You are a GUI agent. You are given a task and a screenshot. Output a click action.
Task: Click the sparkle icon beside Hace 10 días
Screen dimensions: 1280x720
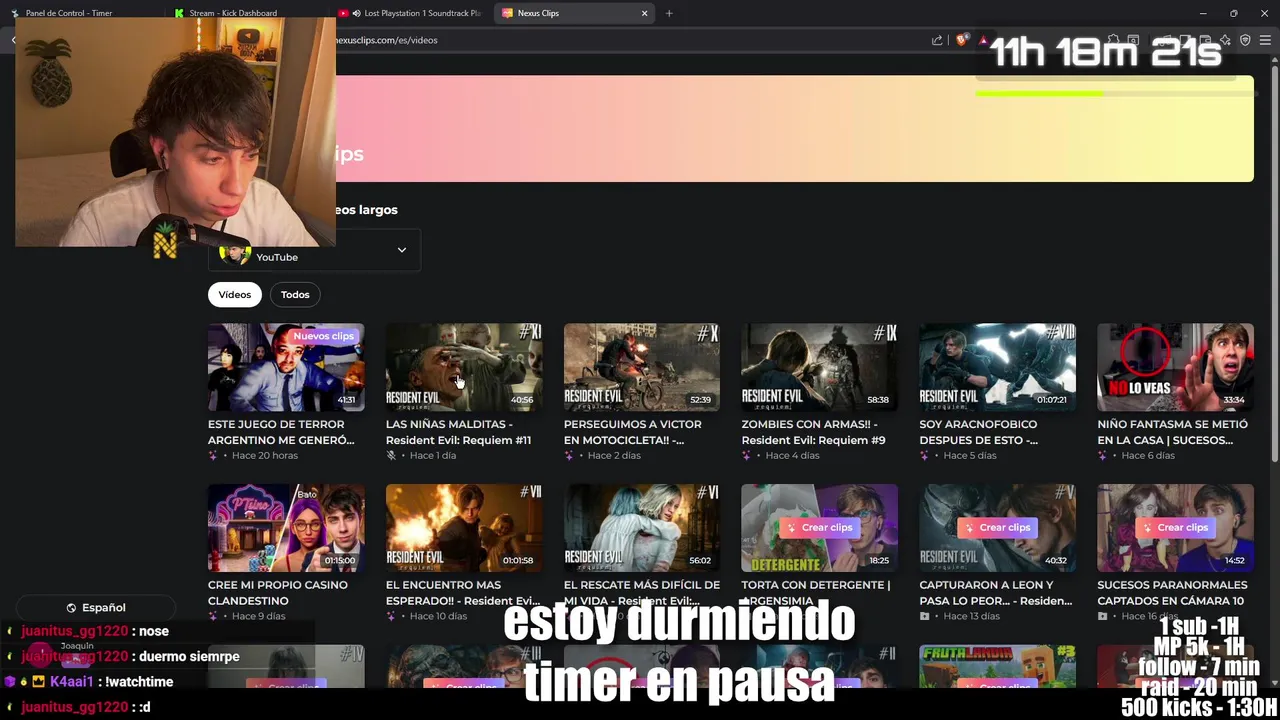391,616
